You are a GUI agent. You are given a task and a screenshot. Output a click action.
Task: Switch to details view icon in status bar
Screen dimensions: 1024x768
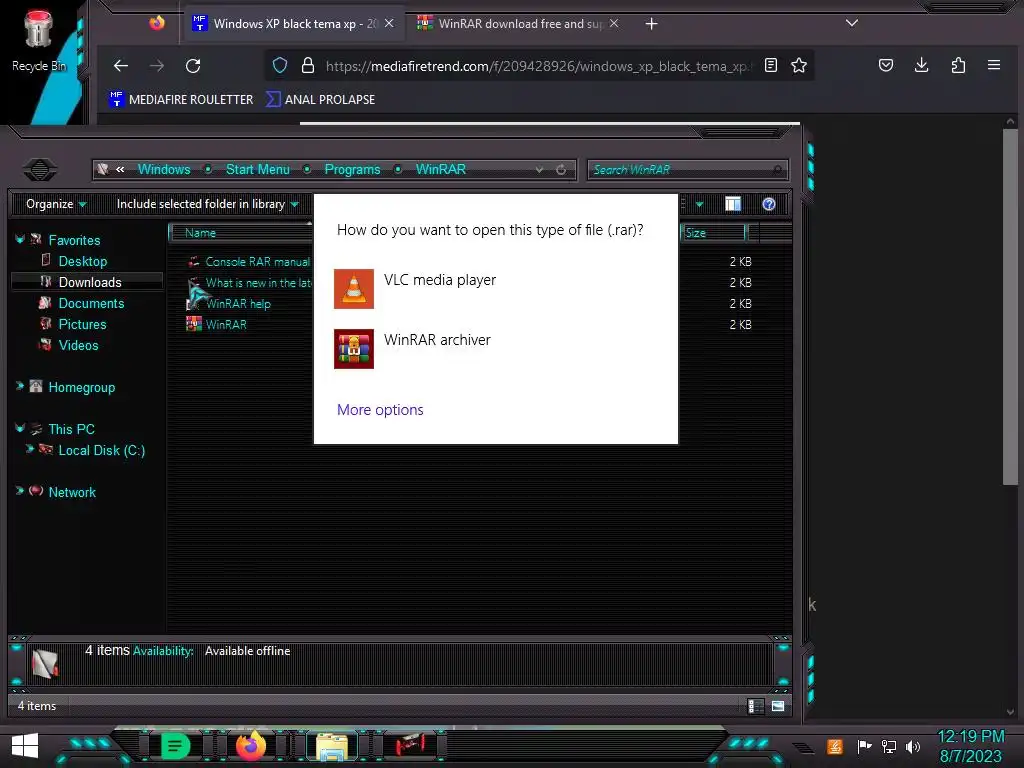click(x=755, y=706)
